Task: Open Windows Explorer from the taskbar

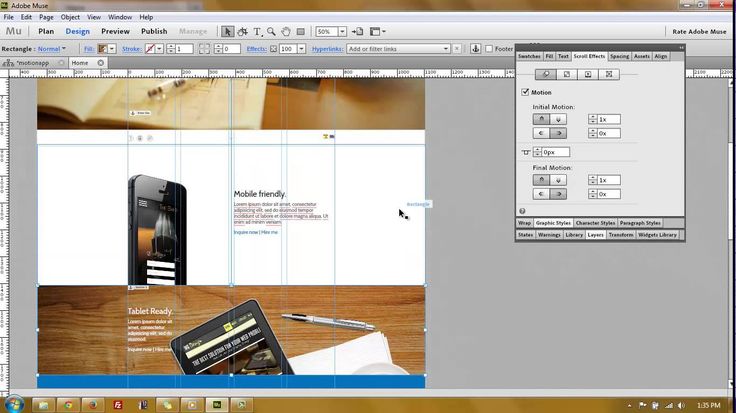Action: (x=43, y=405)
